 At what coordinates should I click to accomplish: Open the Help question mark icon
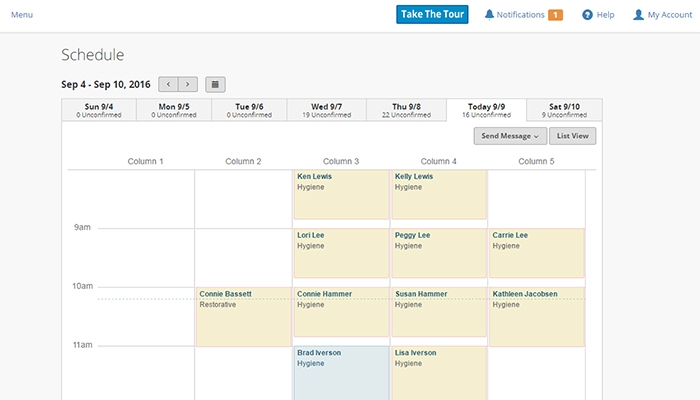(587, 15)
